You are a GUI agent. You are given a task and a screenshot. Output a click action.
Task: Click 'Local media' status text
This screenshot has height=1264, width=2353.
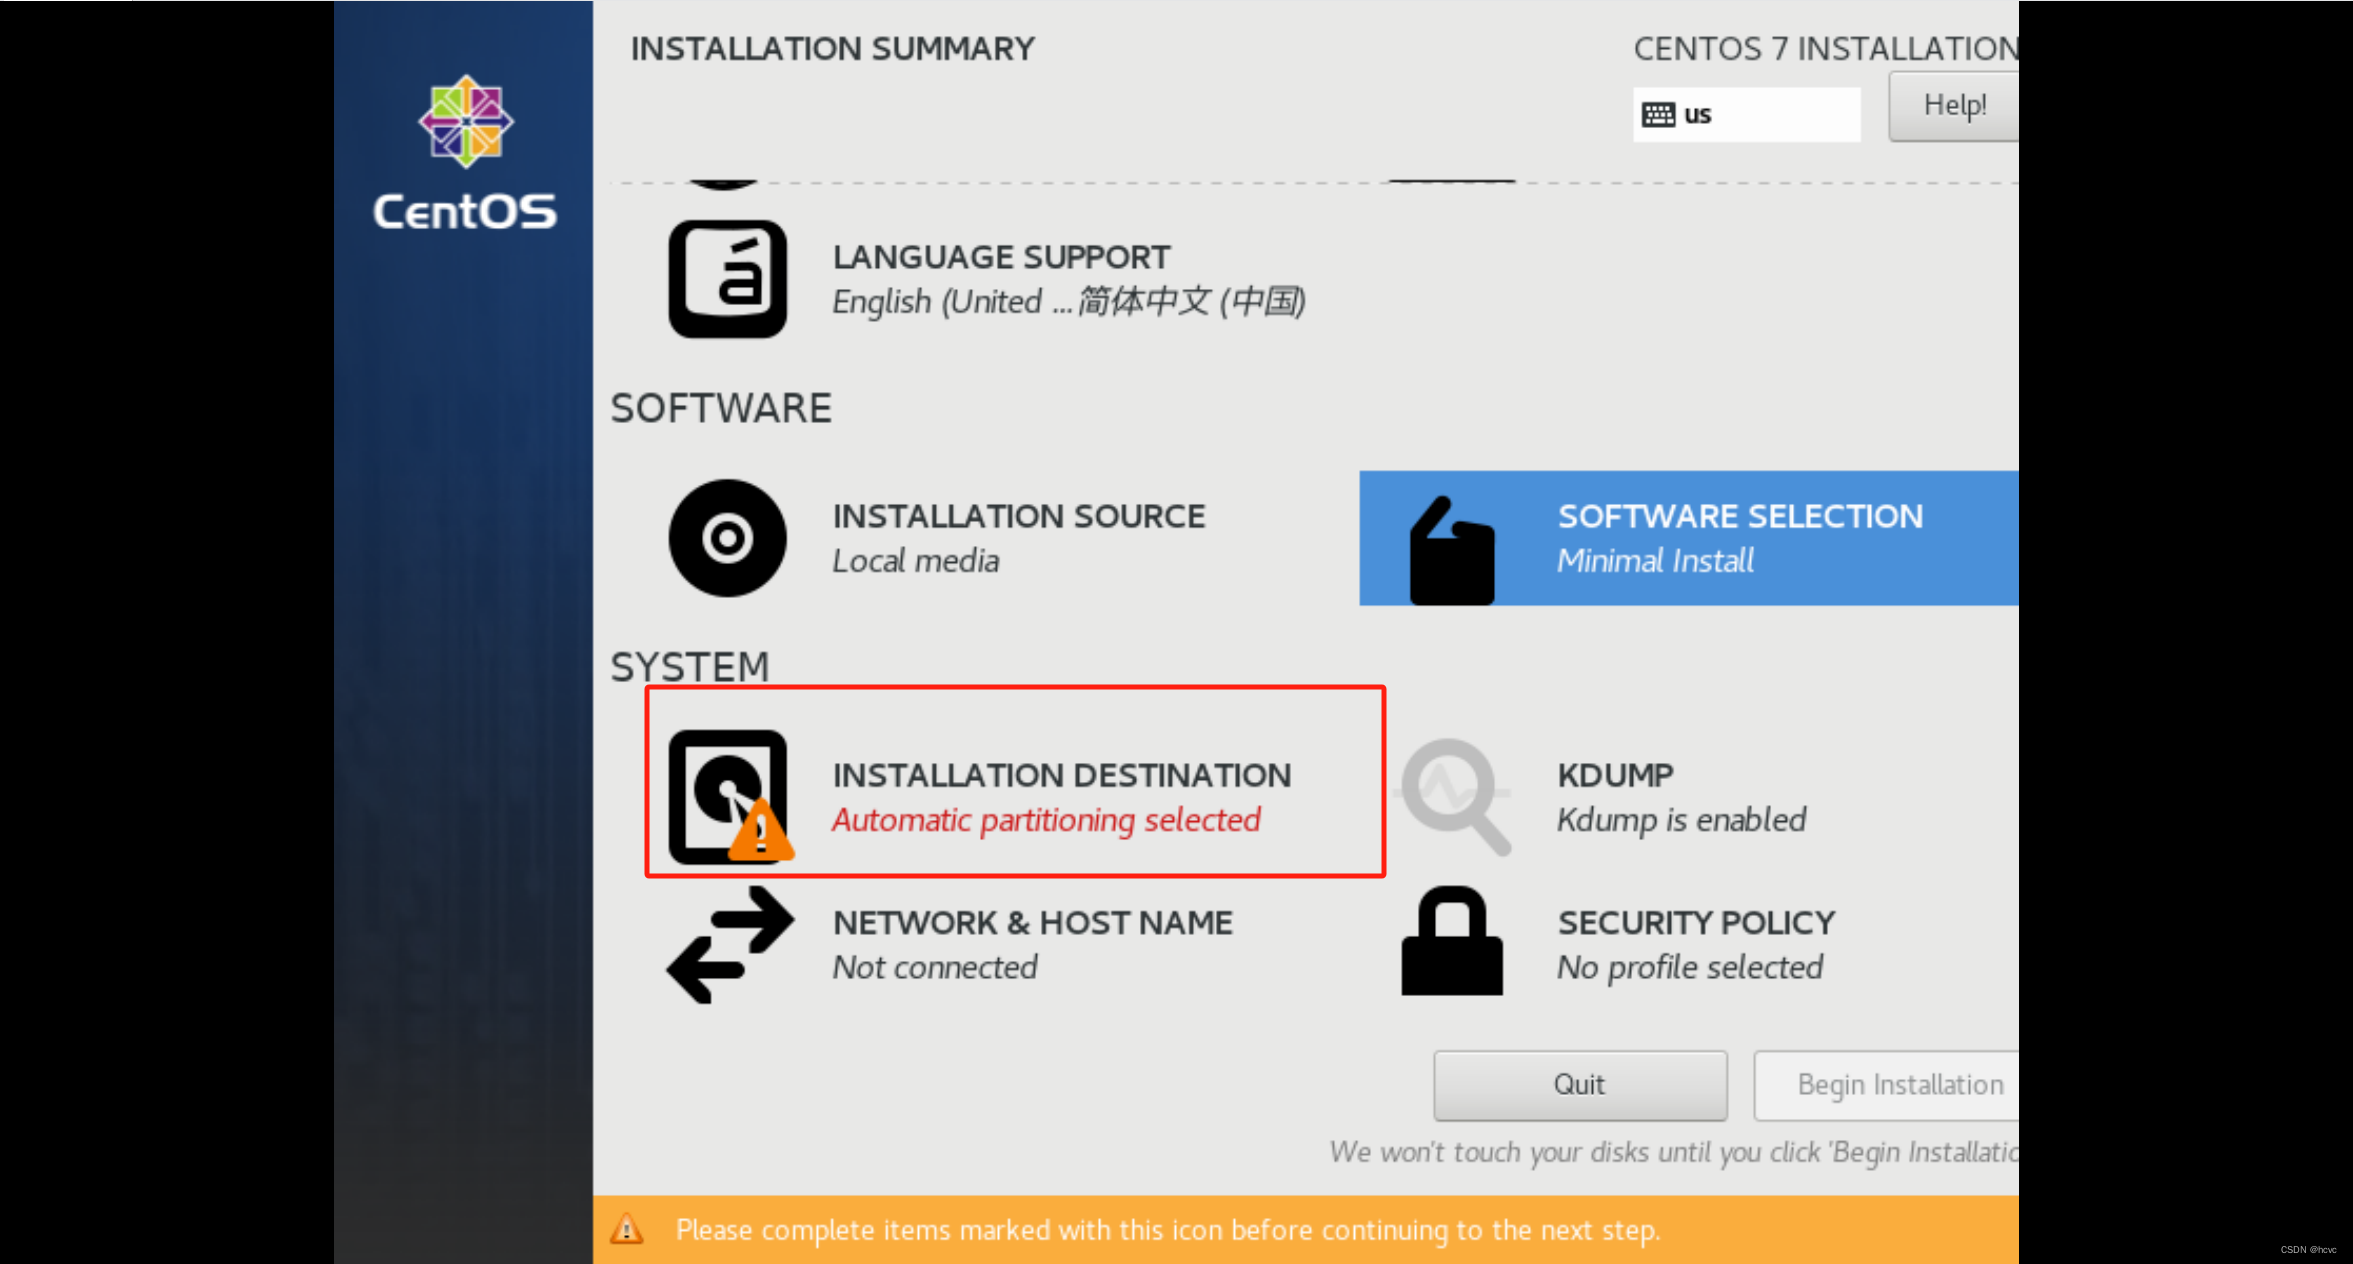(x=915, y=561)
